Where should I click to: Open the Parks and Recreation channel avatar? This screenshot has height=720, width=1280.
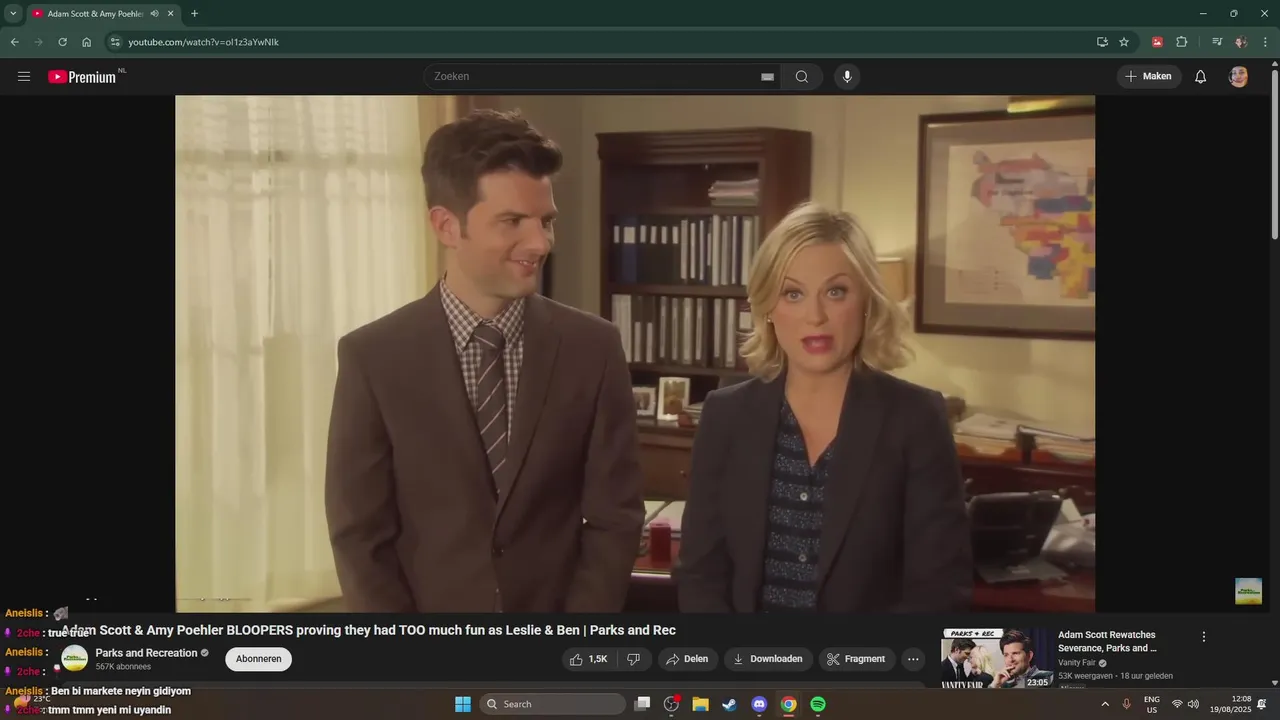(x=75, y=658)
